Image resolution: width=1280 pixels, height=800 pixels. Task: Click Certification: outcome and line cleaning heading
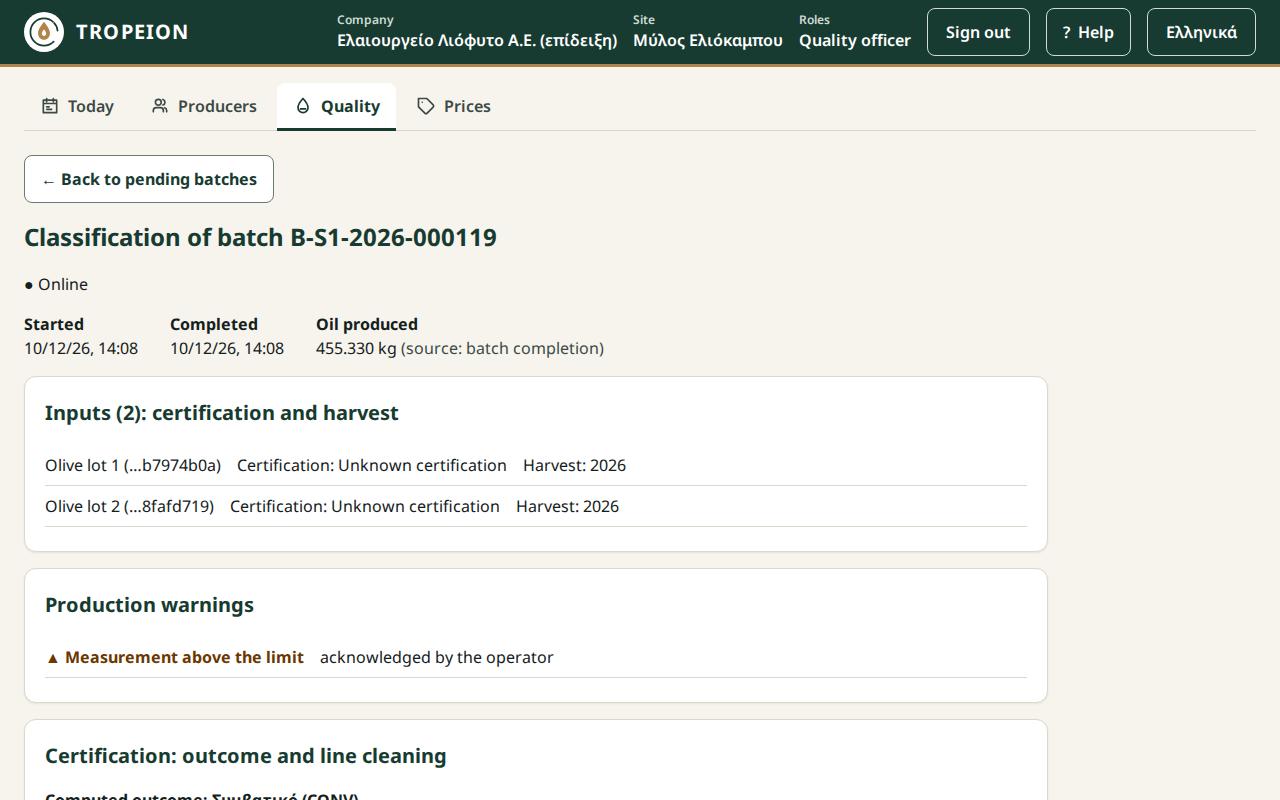coord(246,756)
